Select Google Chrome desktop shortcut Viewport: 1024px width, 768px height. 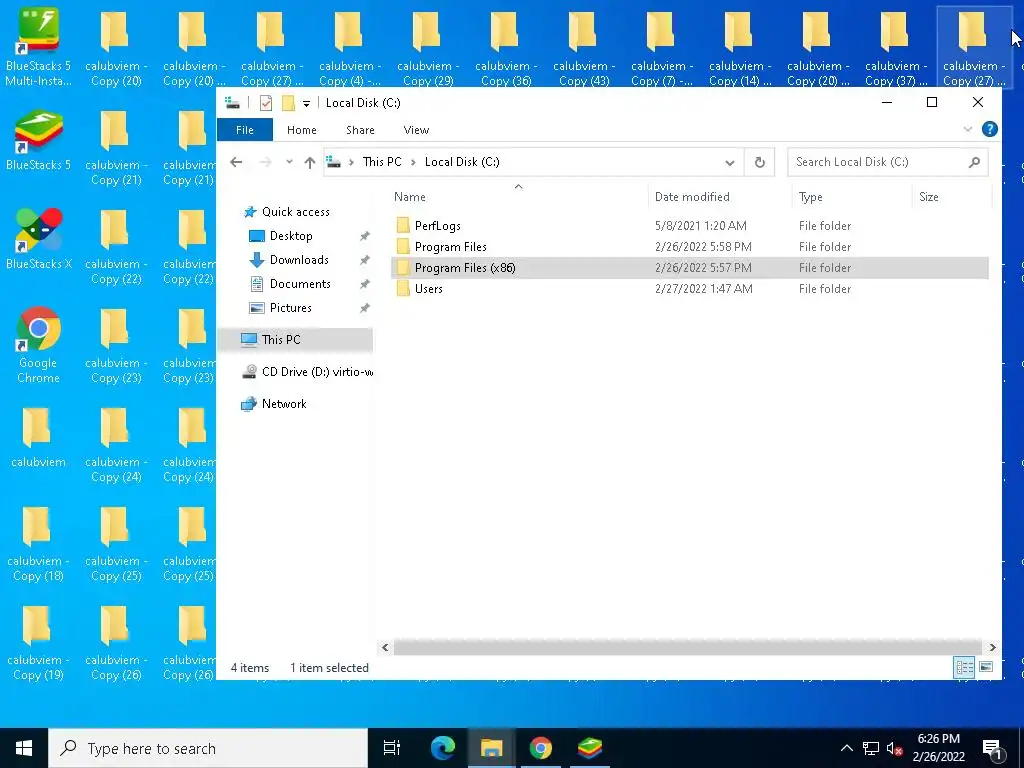38,345
